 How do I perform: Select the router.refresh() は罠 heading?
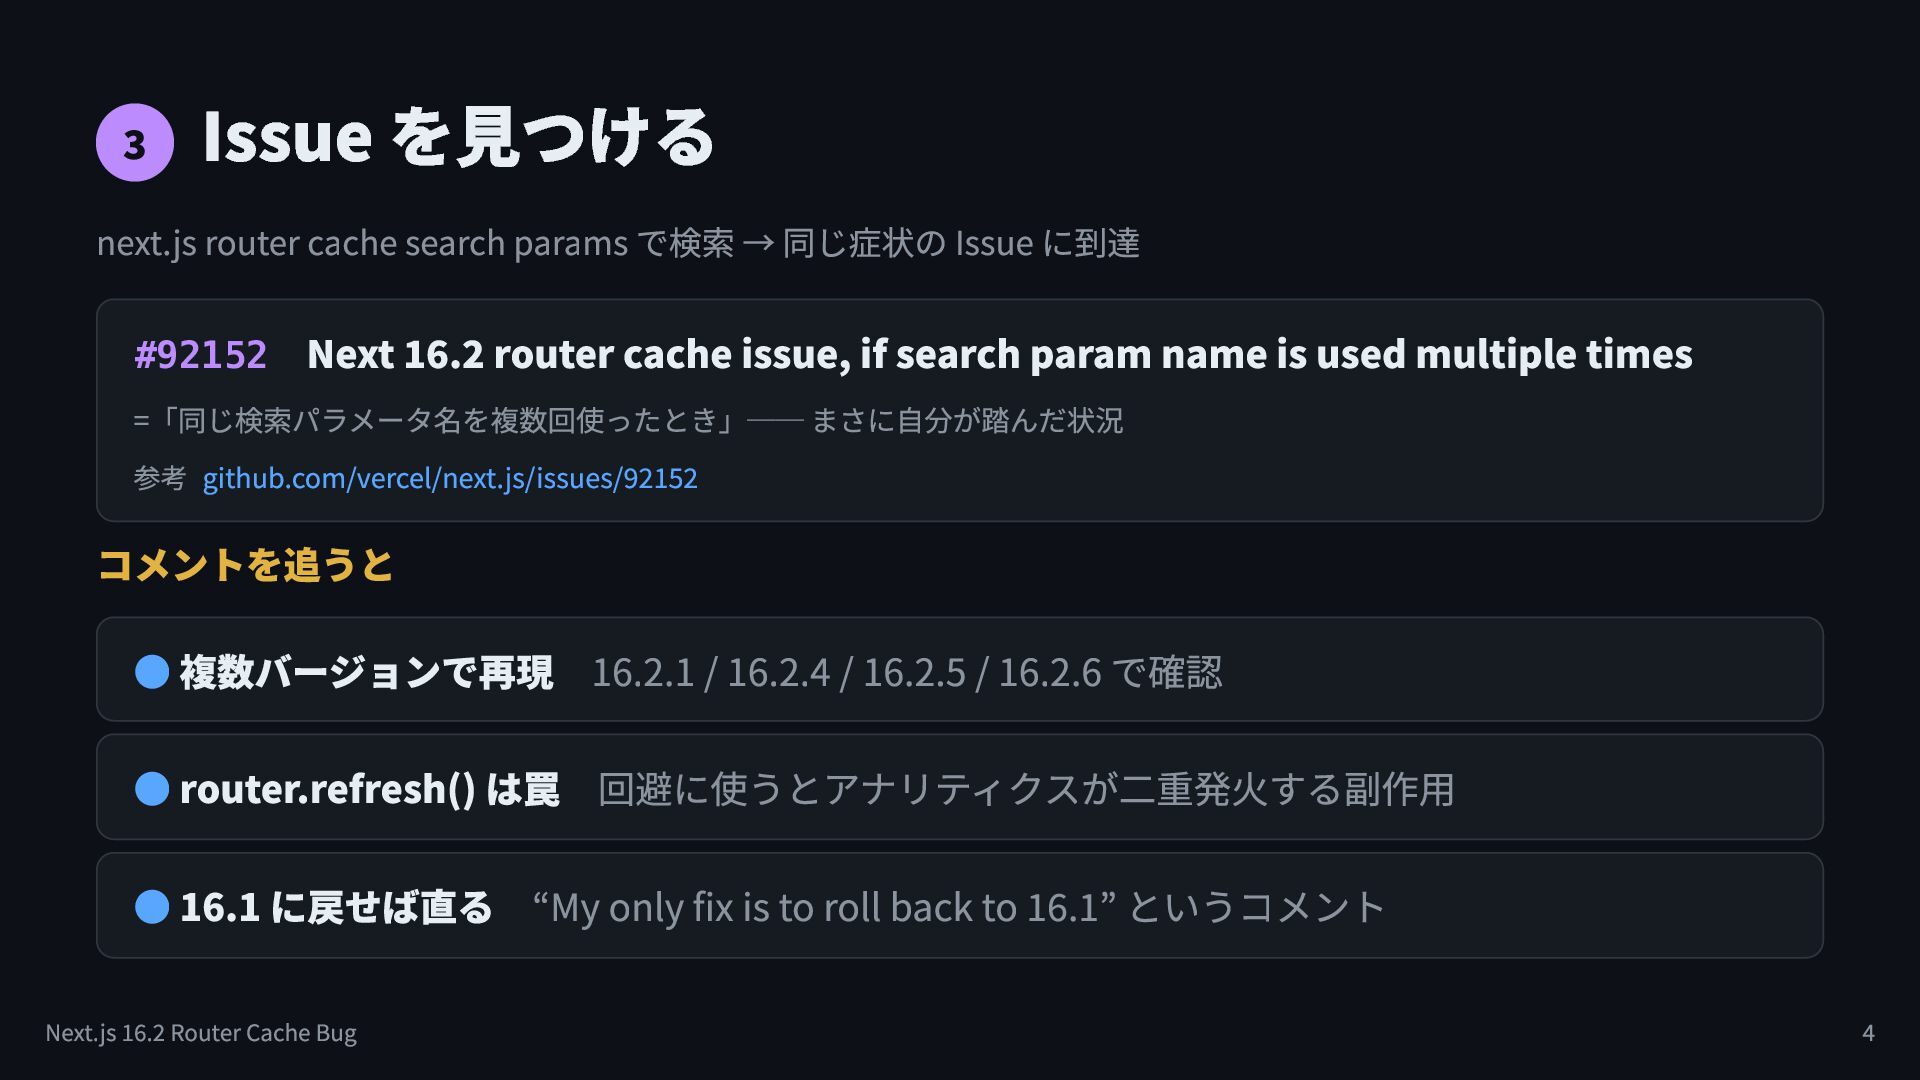[370, 789]
